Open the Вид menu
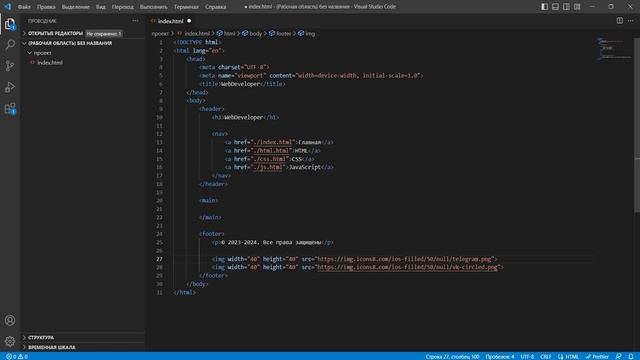640x360 pixels. coord(100,7)
